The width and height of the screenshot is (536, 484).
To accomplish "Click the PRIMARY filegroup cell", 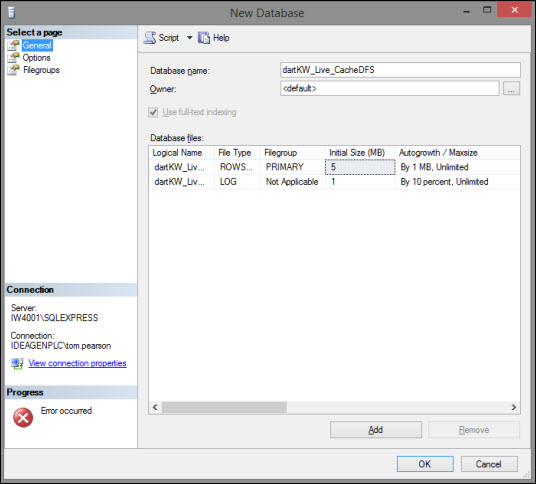I will tap(293, 167).
